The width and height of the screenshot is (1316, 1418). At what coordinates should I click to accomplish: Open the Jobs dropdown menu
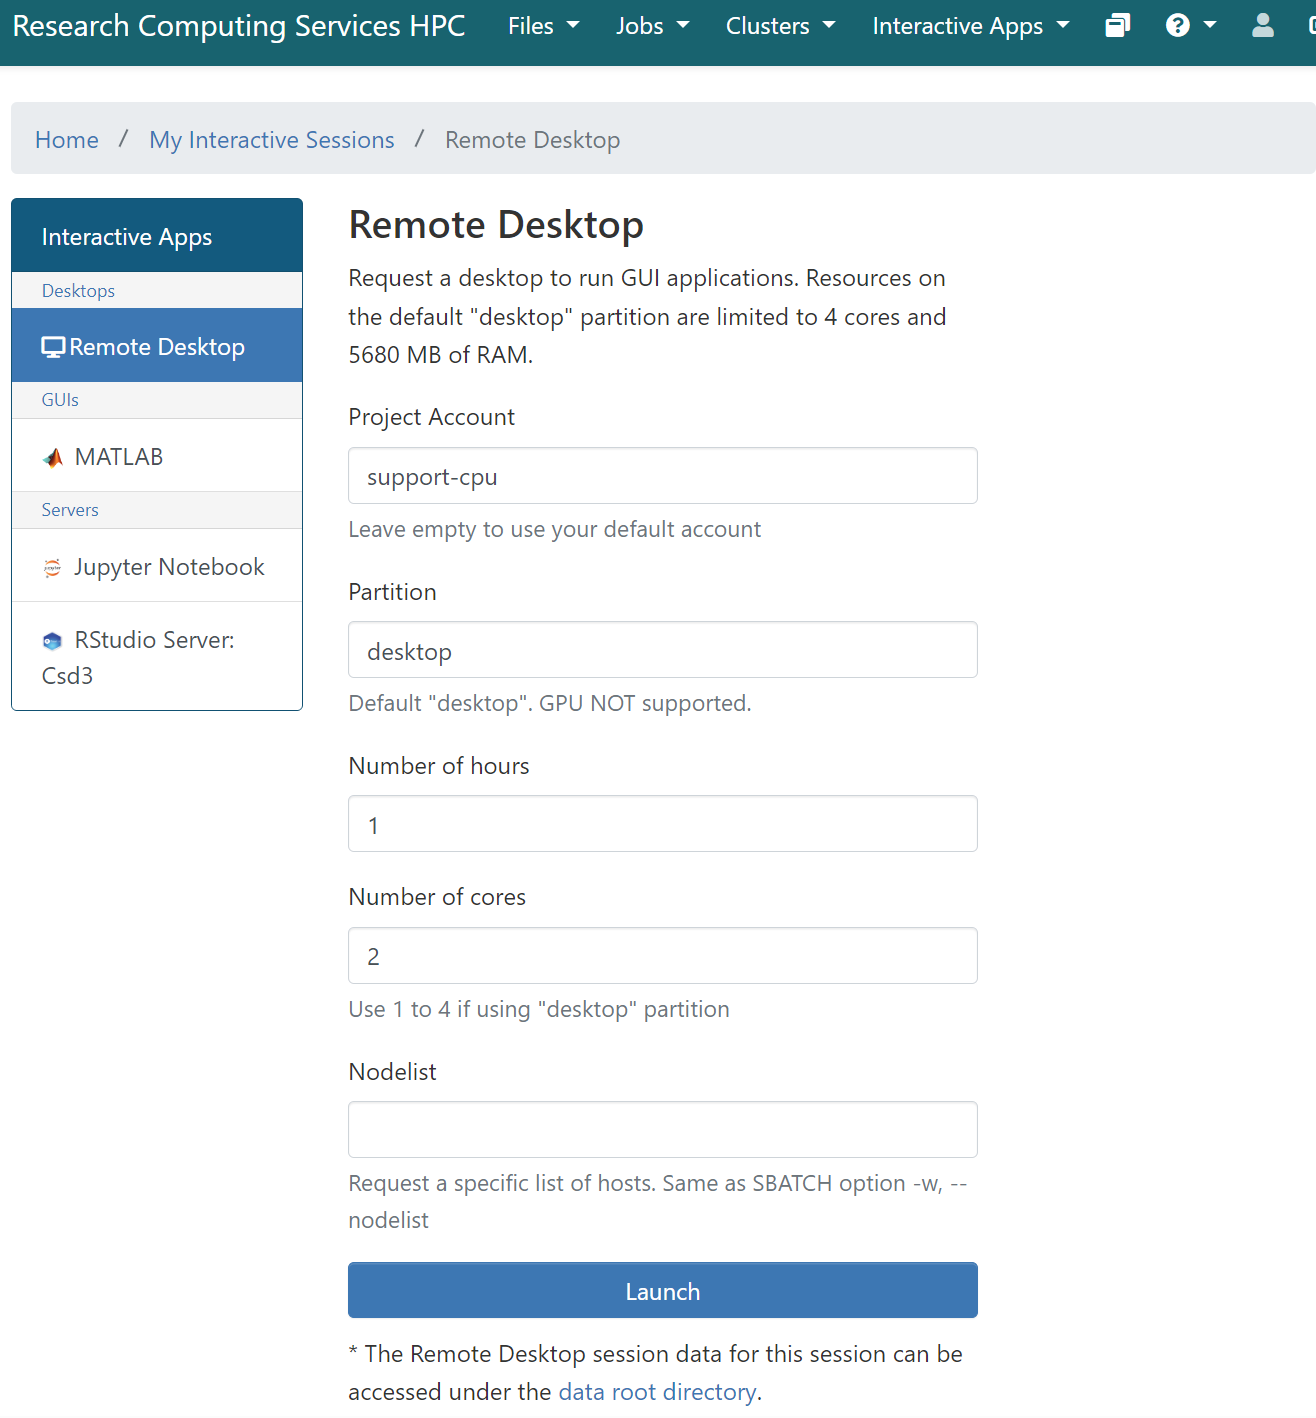click(x=652, y=26)
